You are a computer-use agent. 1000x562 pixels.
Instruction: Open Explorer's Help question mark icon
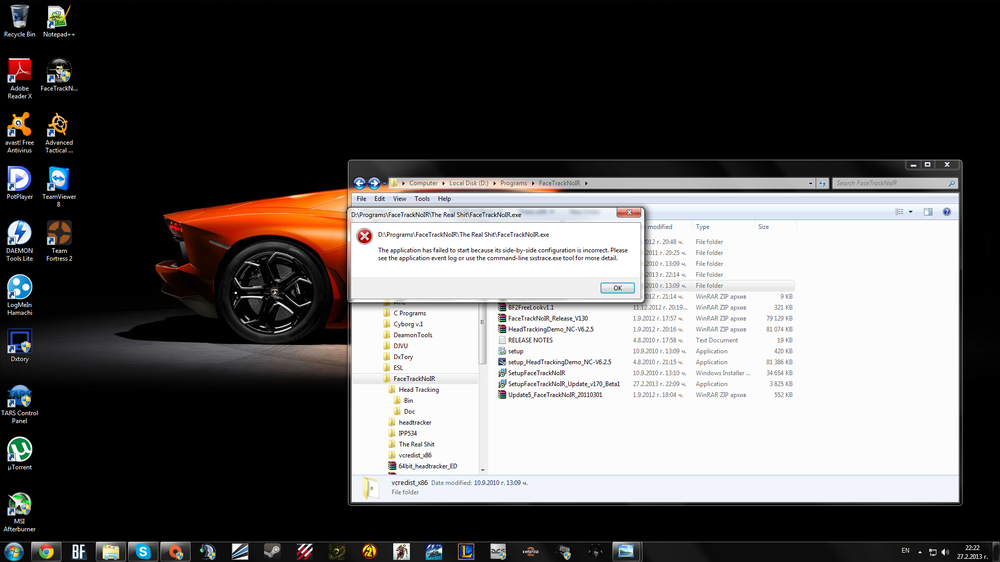[x=947, y=212]
